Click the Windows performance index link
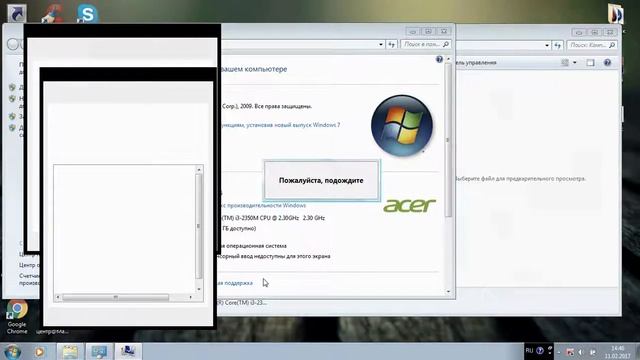This screenshot has height=360, width=640. (264, 205)
